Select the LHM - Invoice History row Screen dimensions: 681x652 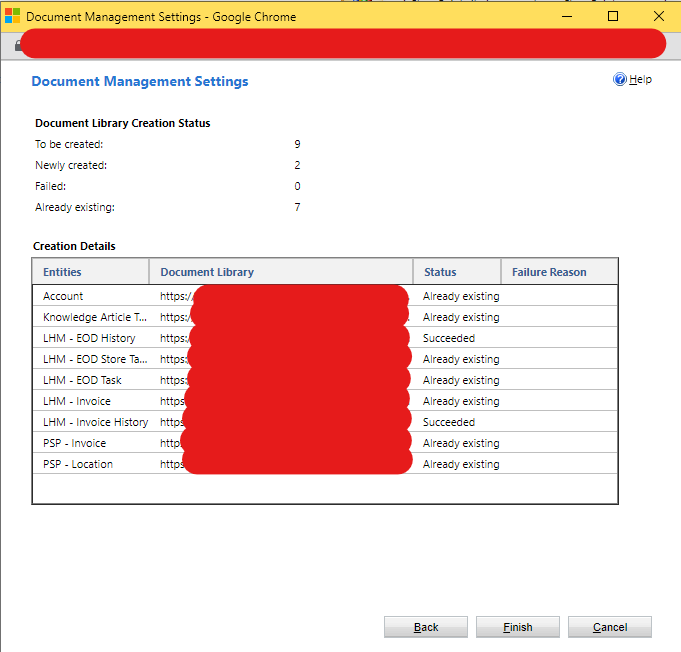(x=95, y=422)
